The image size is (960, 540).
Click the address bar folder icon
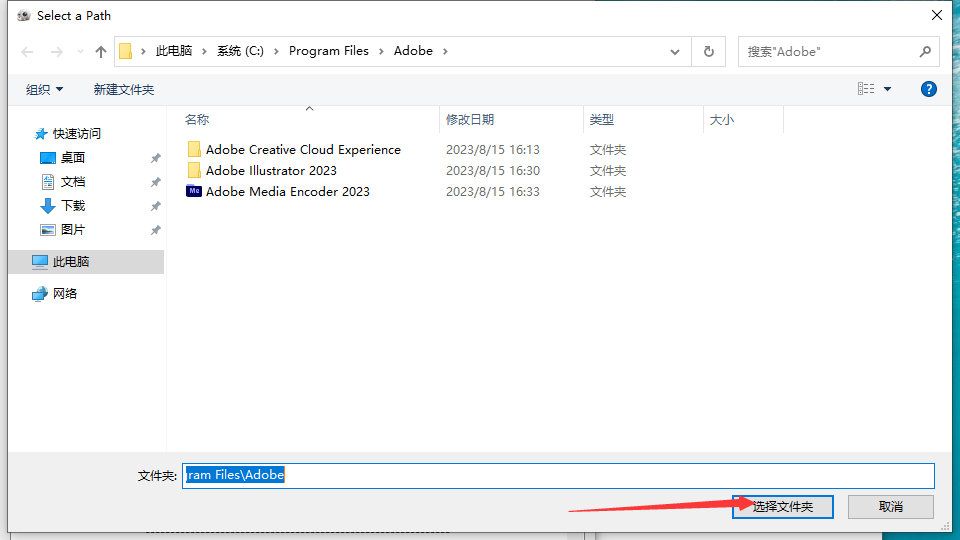126,51
